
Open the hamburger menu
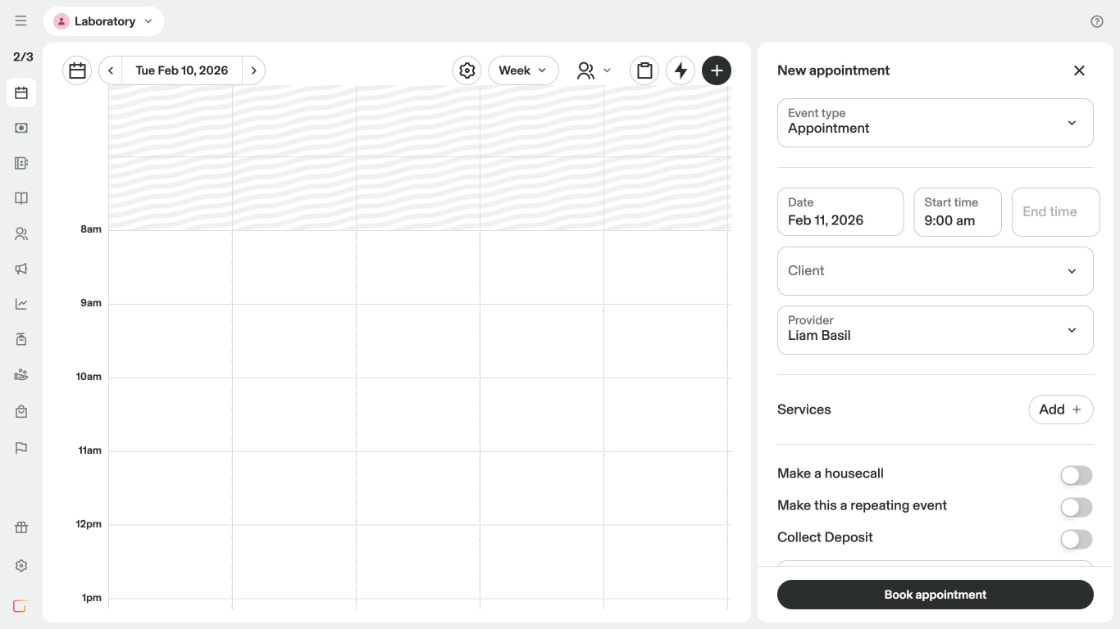click(21, 21)
